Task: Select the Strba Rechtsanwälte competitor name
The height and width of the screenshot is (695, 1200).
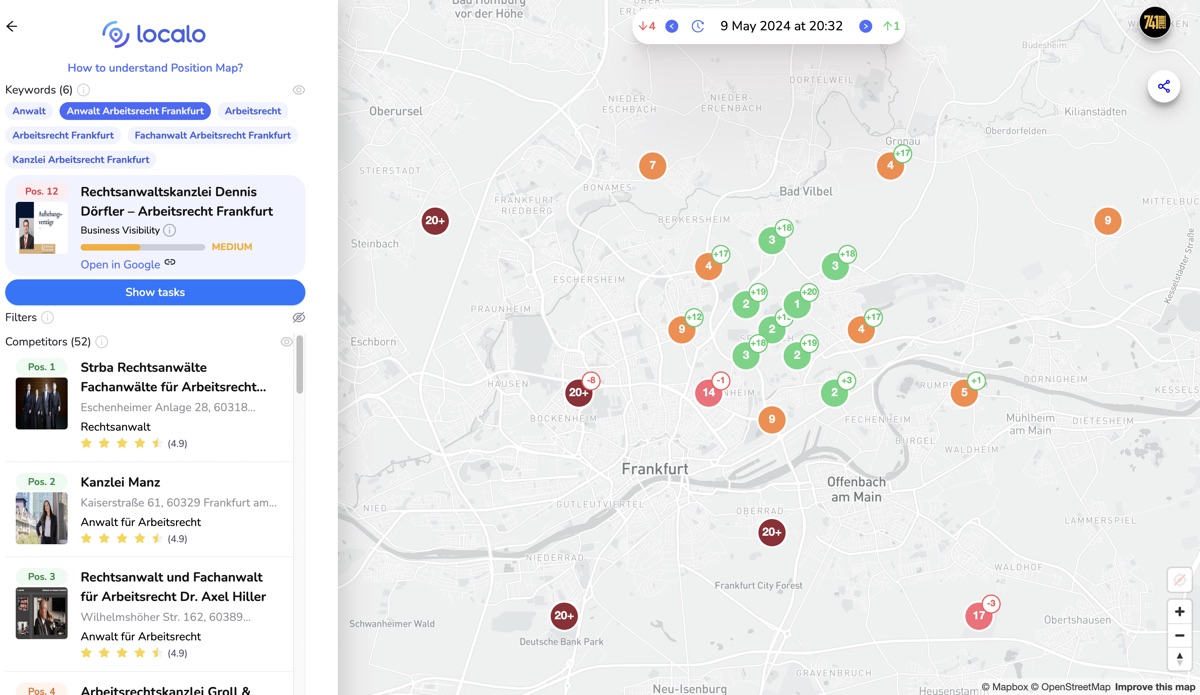Action: point(173,377)
